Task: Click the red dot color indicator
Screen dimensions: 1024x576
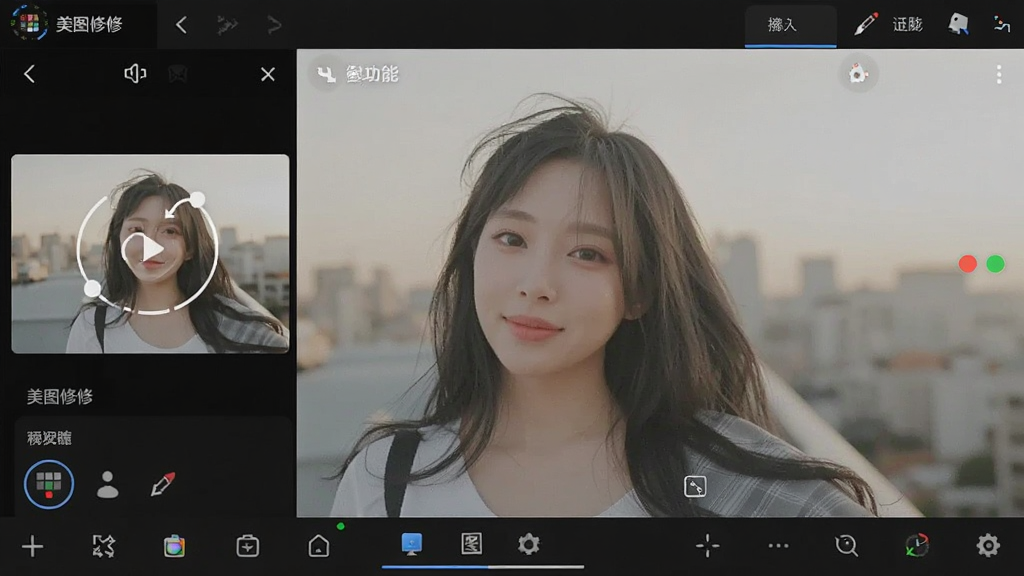Action: tap(967, 264)
